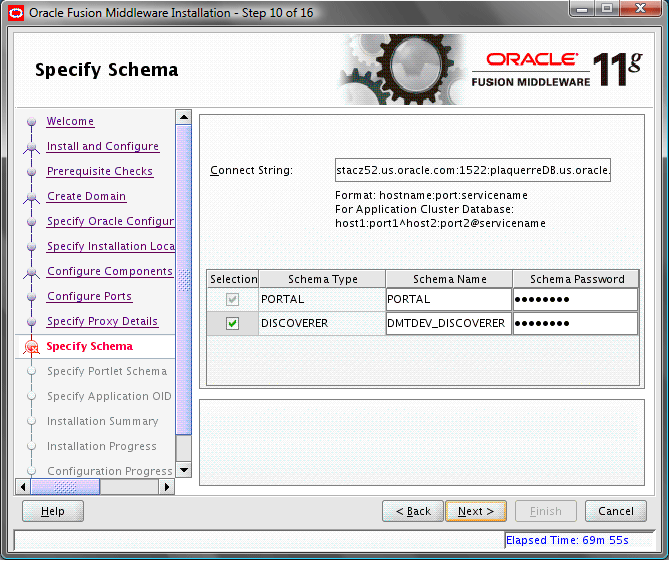Click the Format hostname:port:servicename hint
The width and height of the screenshot is (669, 561).
pyautogui.click(x=431, y=195)
